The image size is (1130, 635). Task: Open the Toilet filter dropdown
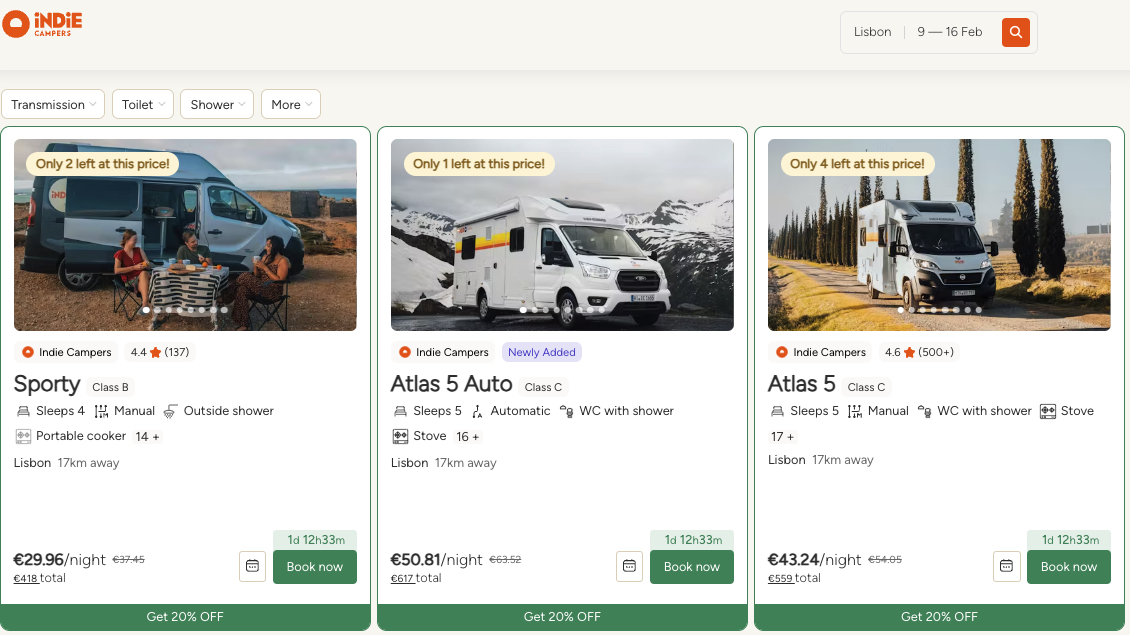click(x=144, y=104)
